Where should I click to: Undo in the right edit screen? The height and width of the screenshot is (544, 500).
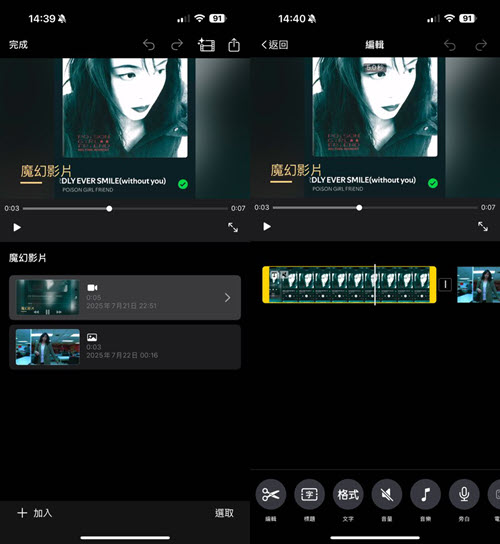point(450,45)
